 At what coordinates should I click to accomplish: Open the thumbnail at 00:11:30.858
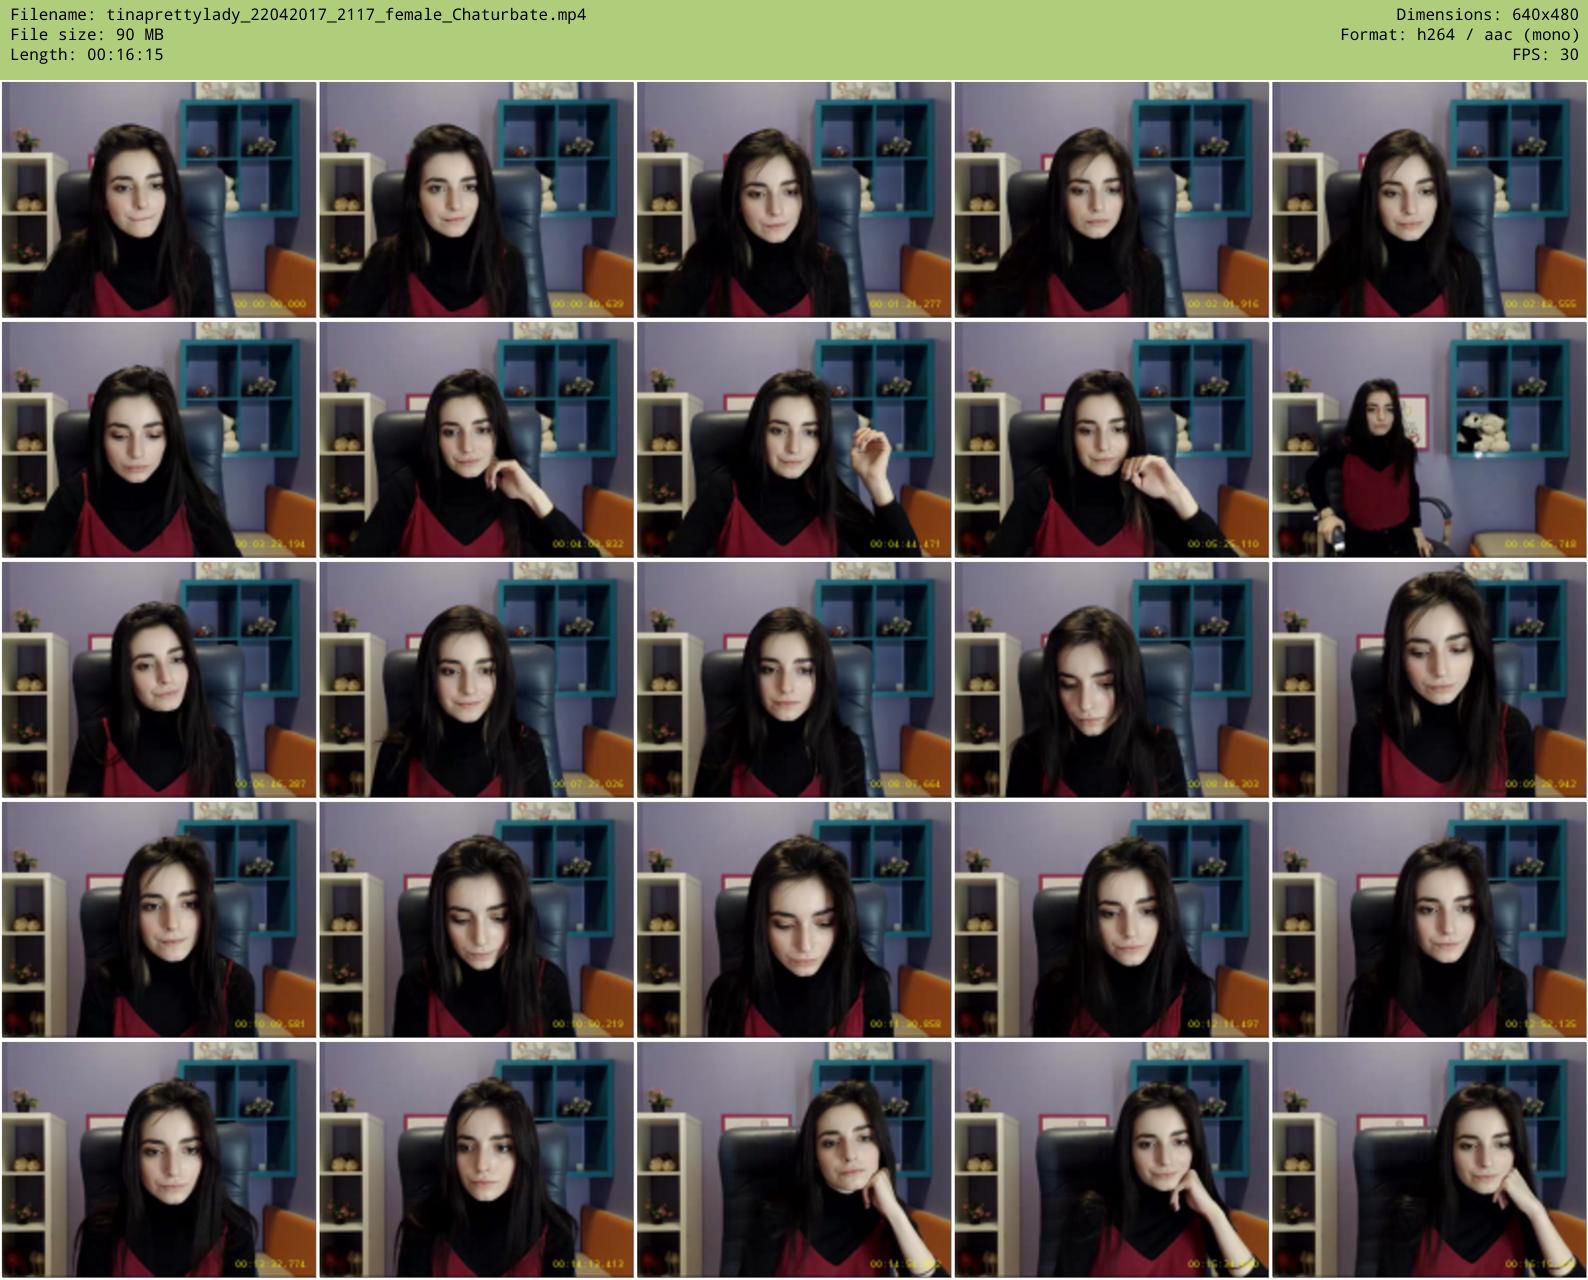[794, 920]
